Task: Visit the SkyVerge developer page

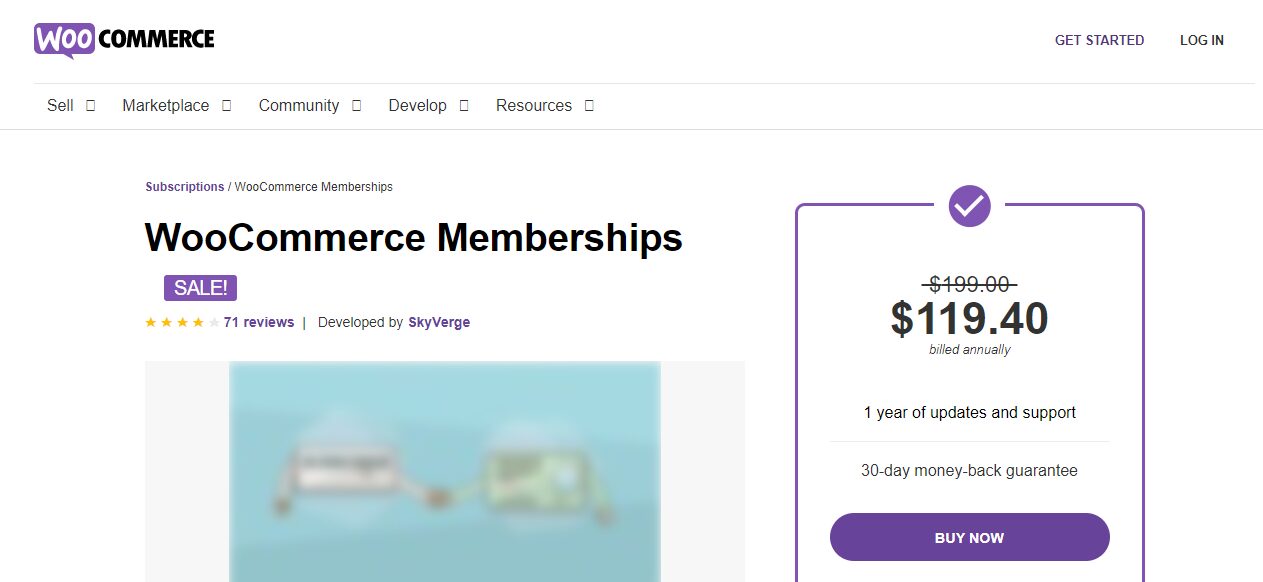Action: coord(438,322)
